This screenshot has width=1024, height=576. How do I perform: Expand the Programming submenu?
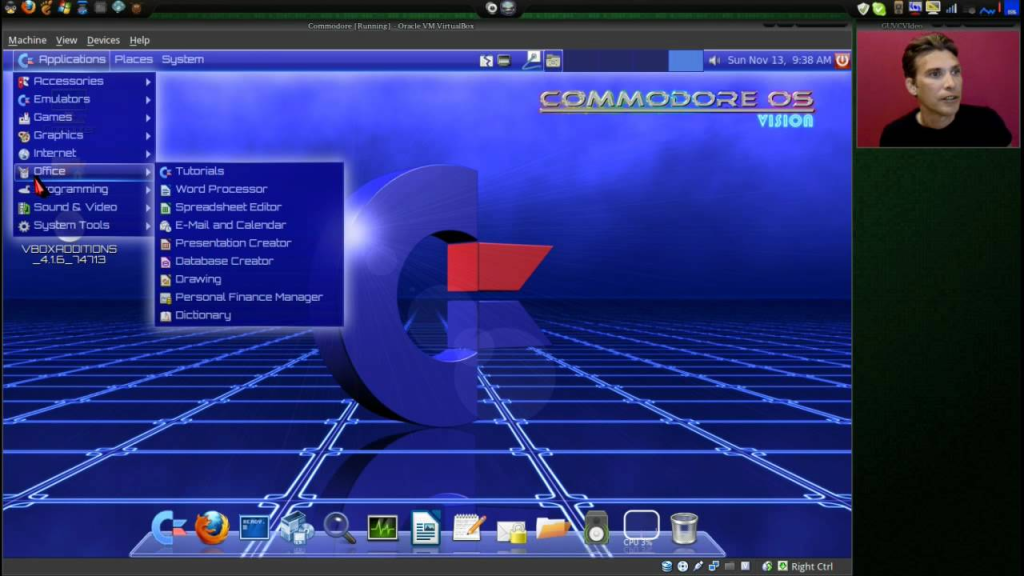pyautogui.click(x=84, y=189)
